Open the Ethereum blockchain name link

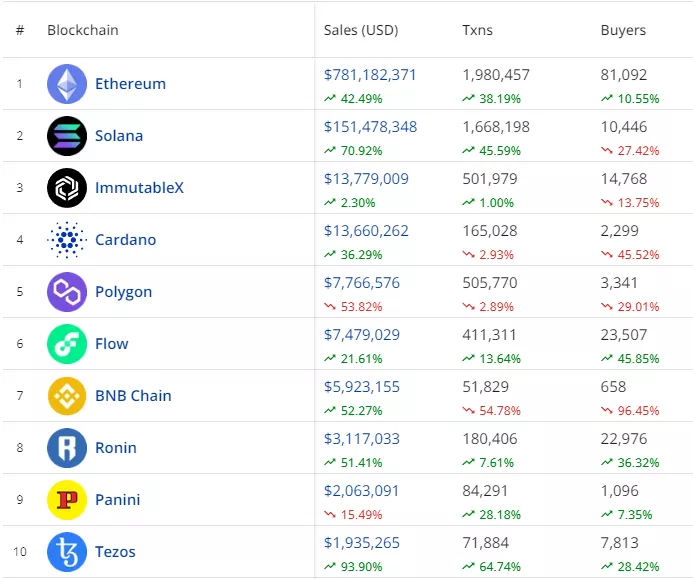coord(130,84)
